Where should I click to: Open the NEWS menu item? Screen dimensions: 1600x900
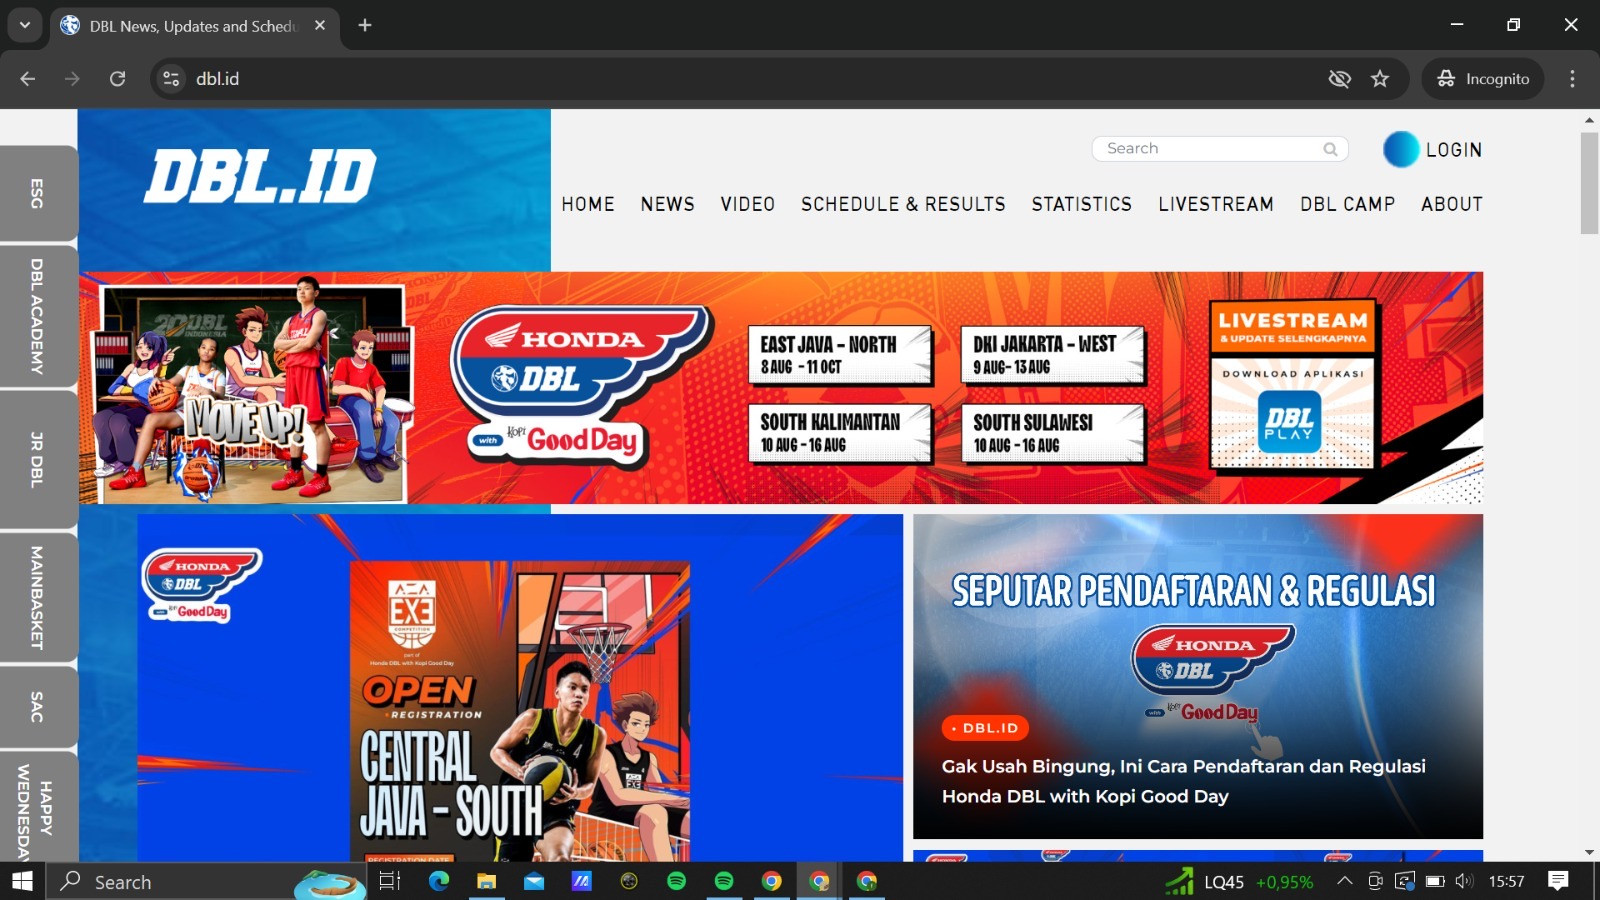point(668,204)
